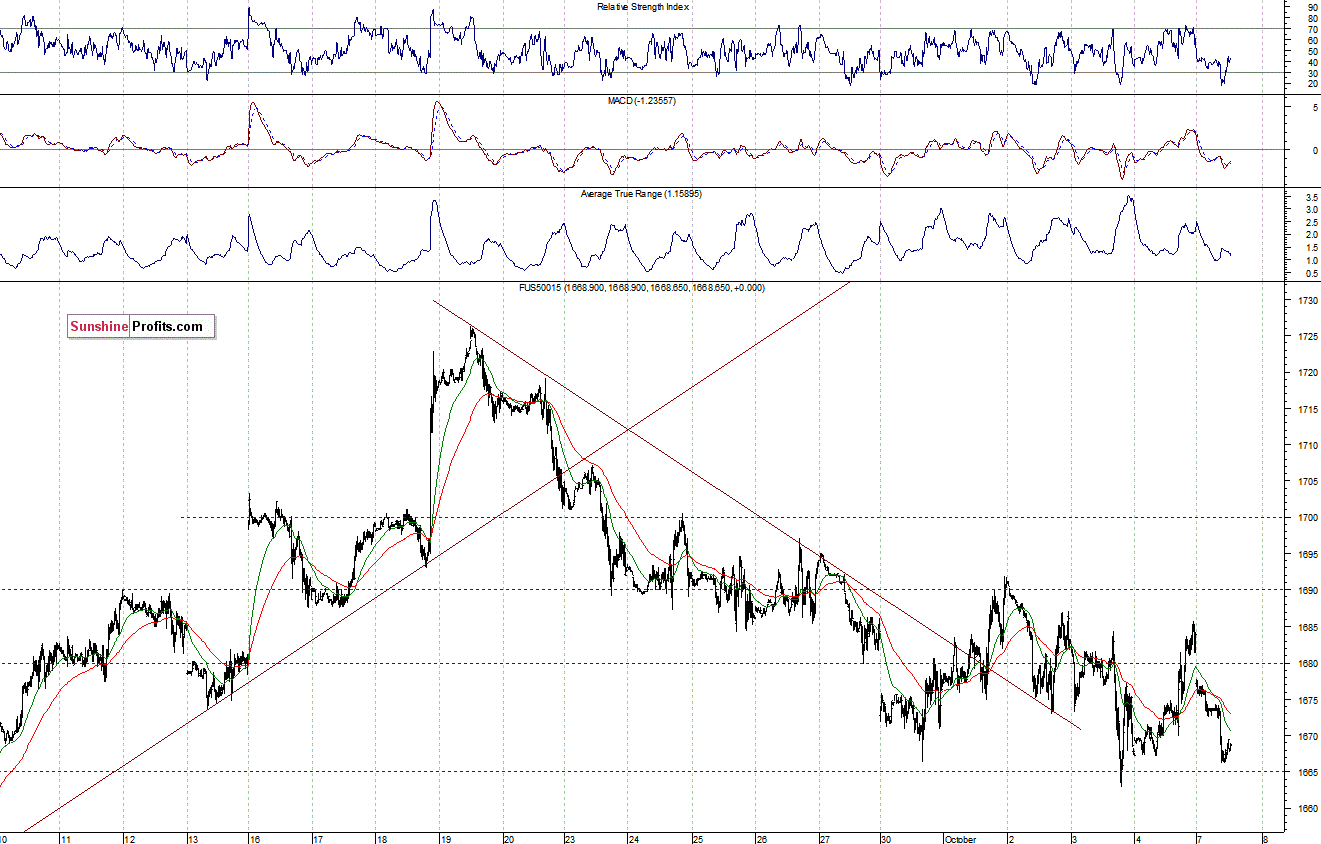Click the FUS50015 price chart title
This screenshot has height=844, width=1321.
point(644,288)
